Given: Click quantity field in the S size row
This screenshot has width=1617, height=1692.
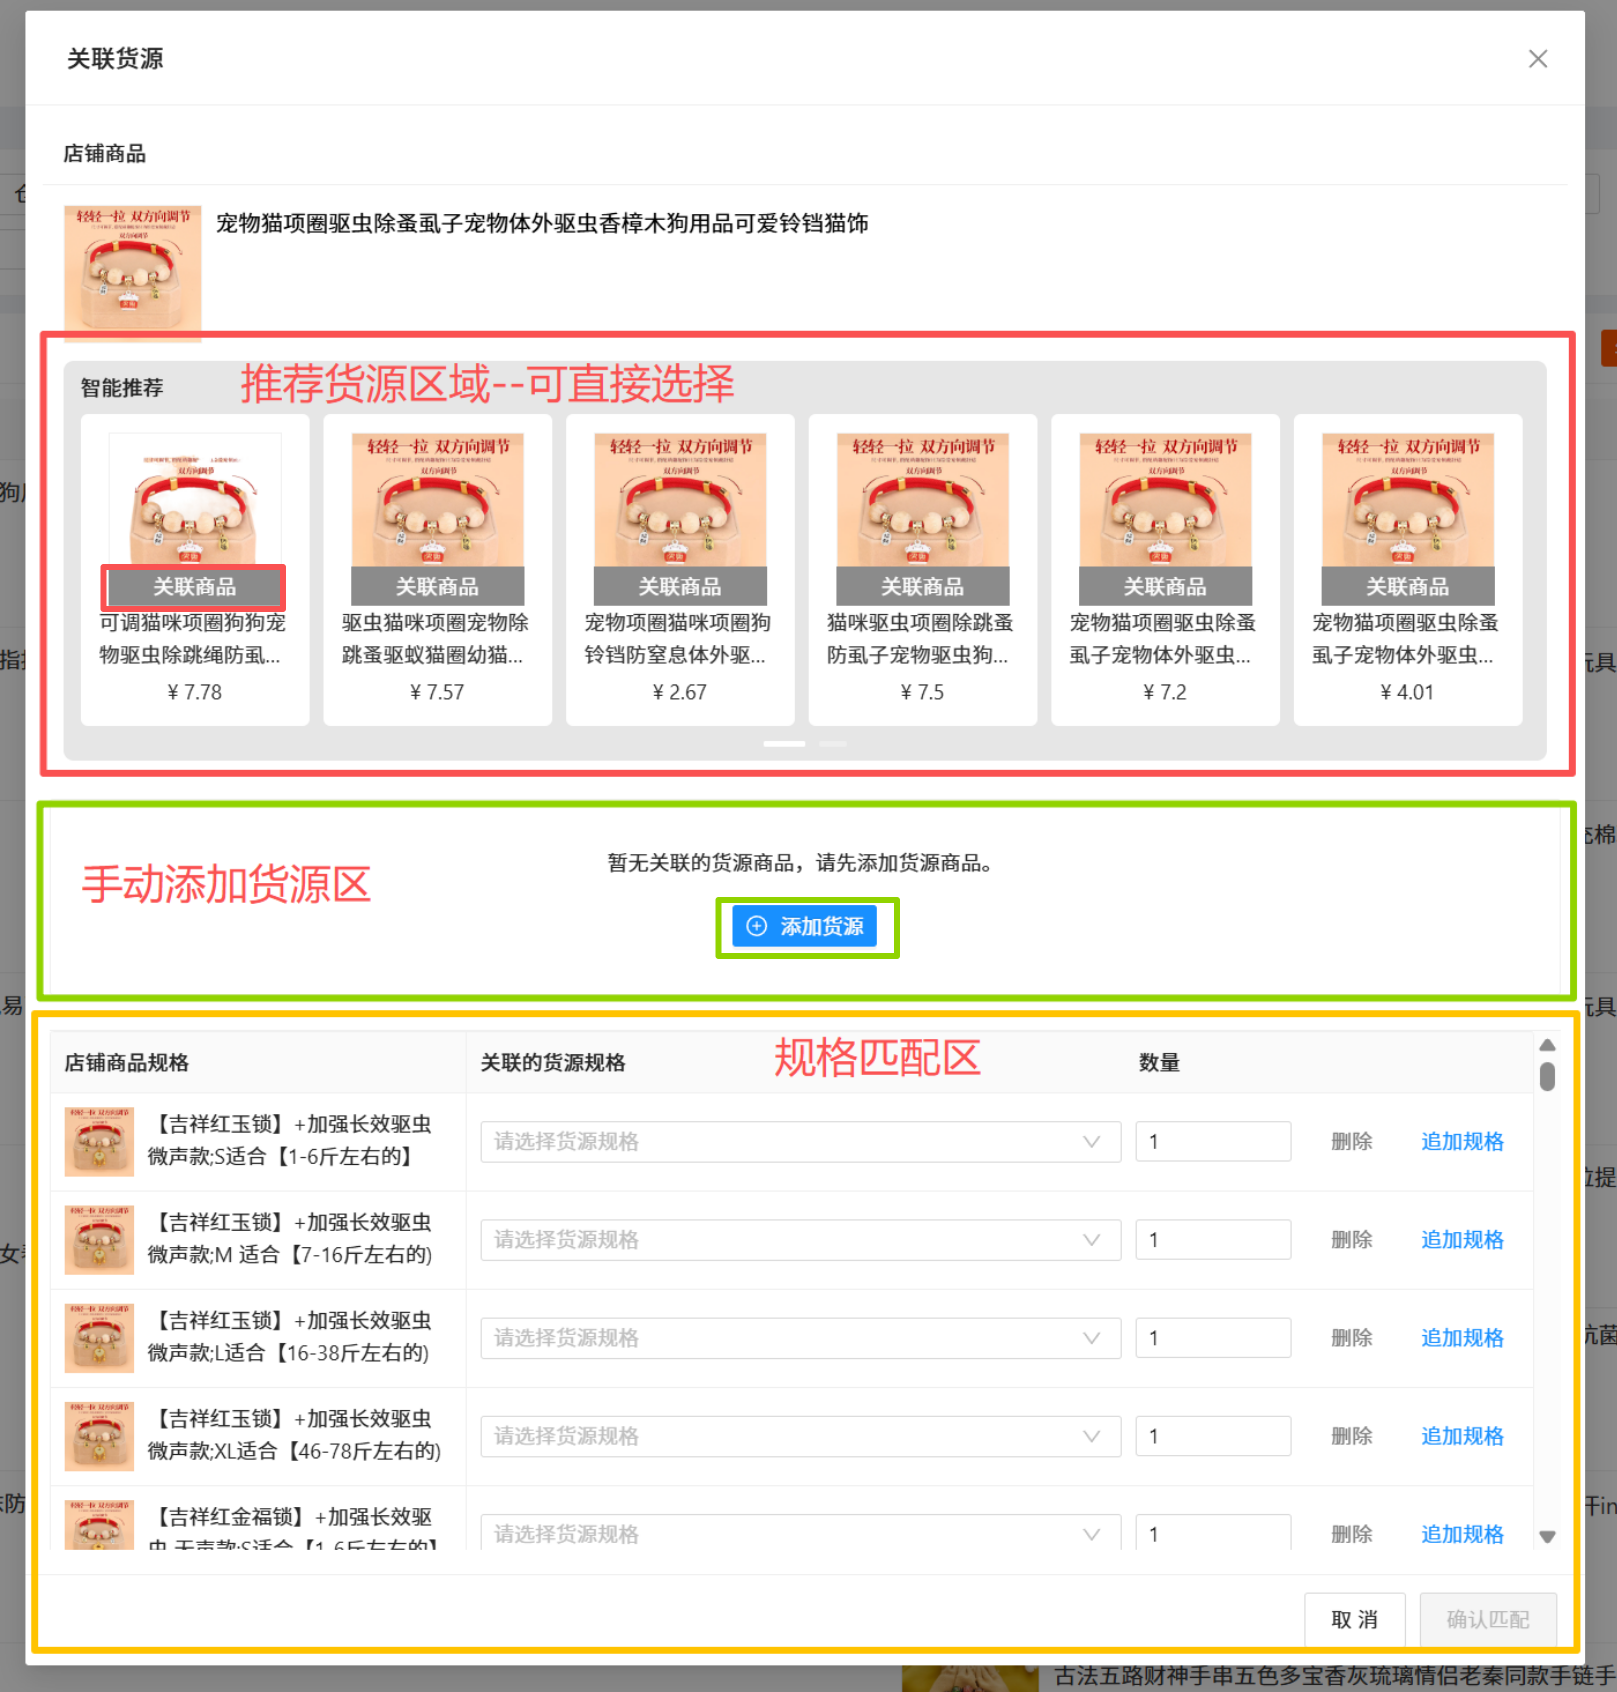Looking at the screenshot, I should [1212, 1142].
